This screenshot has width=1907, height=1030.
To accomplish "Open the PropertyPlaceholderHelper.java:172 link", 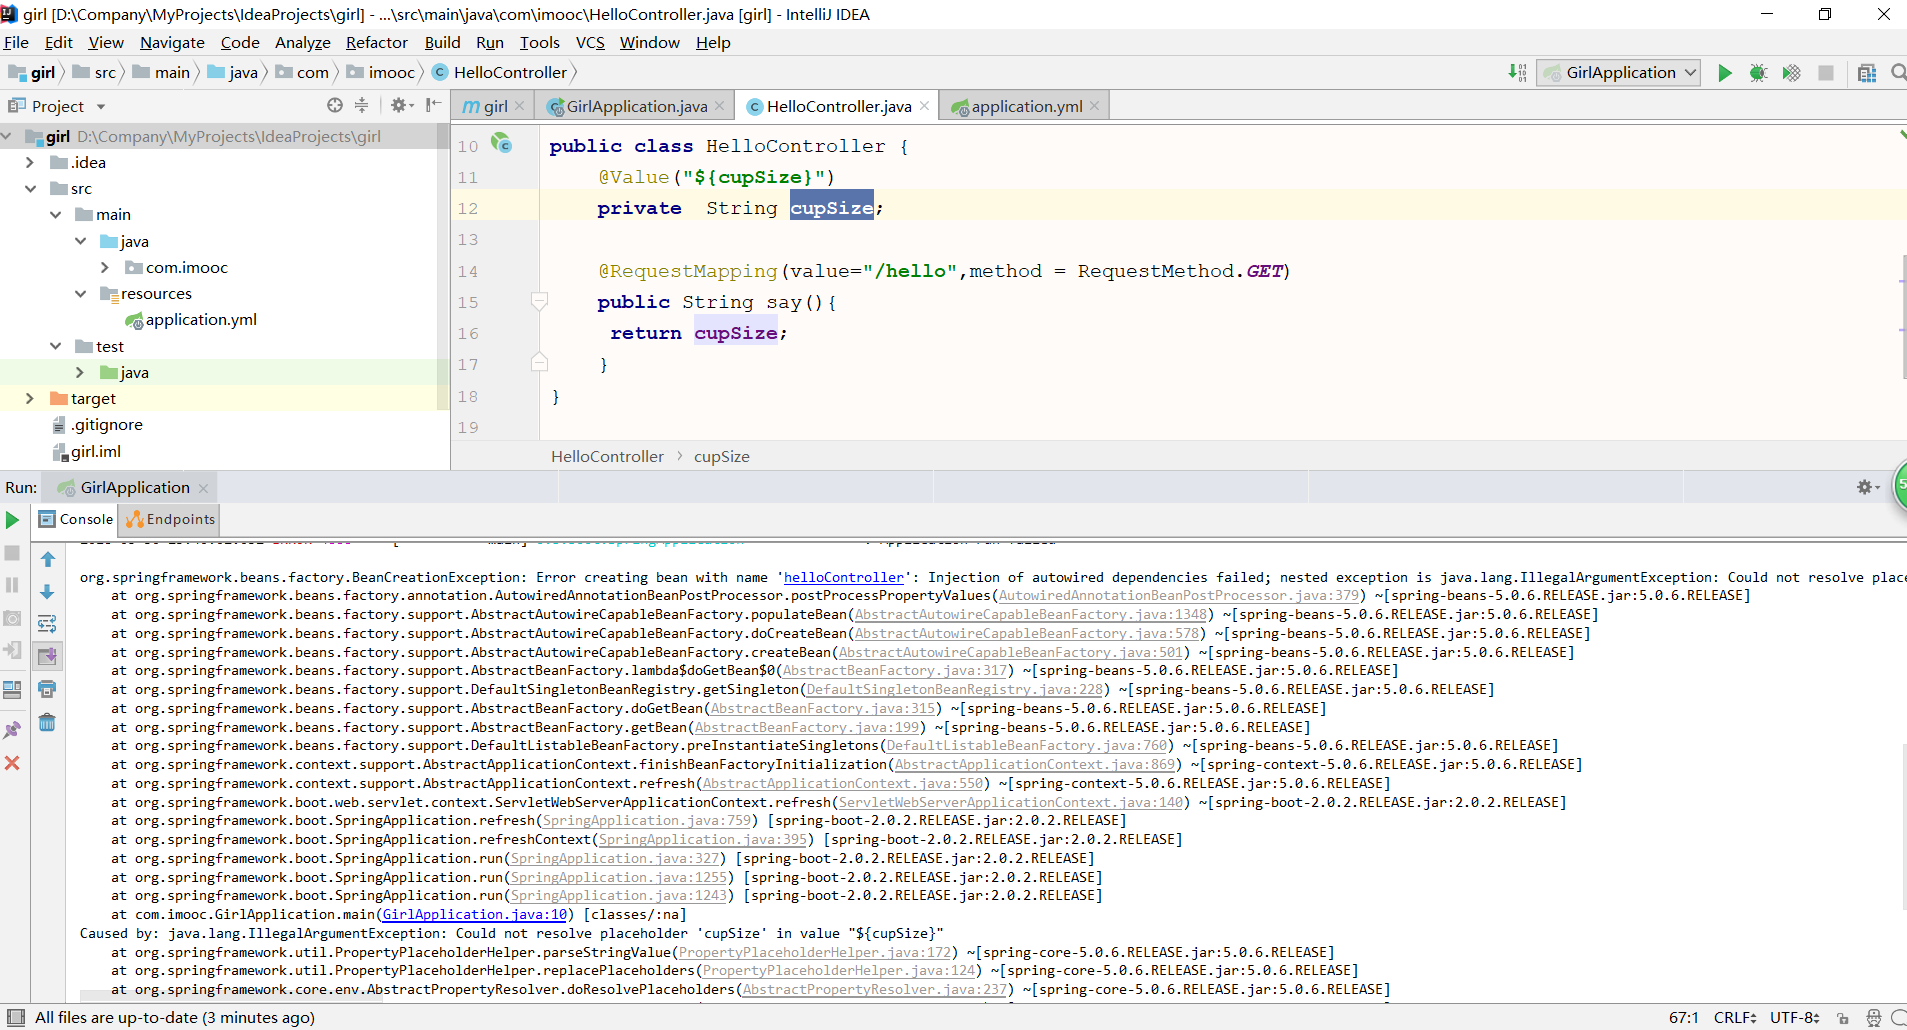I will click(815, 952).
